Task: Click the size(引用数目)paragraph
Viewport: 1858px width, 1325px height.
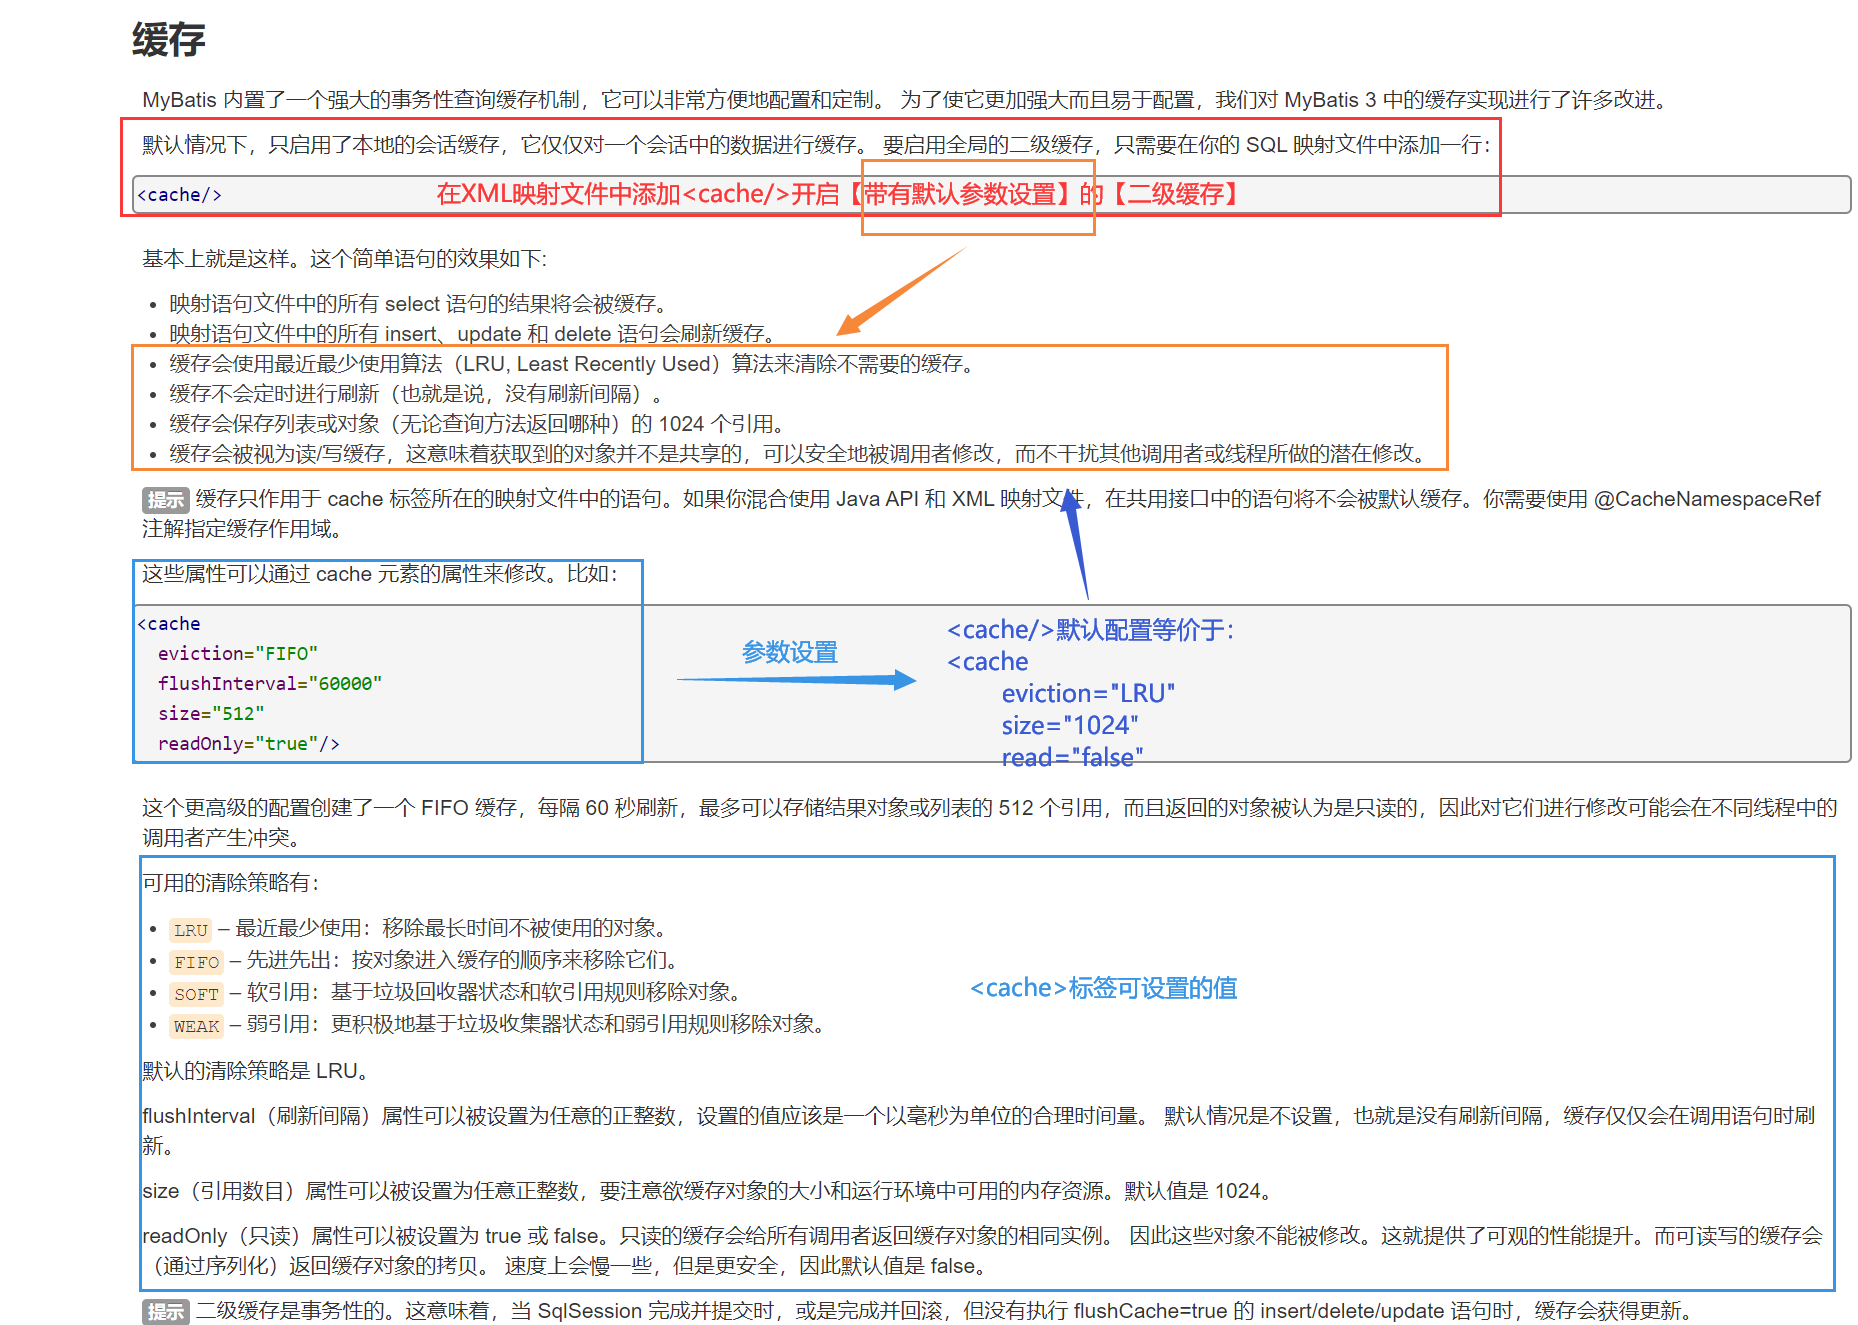Action: 707,1191
